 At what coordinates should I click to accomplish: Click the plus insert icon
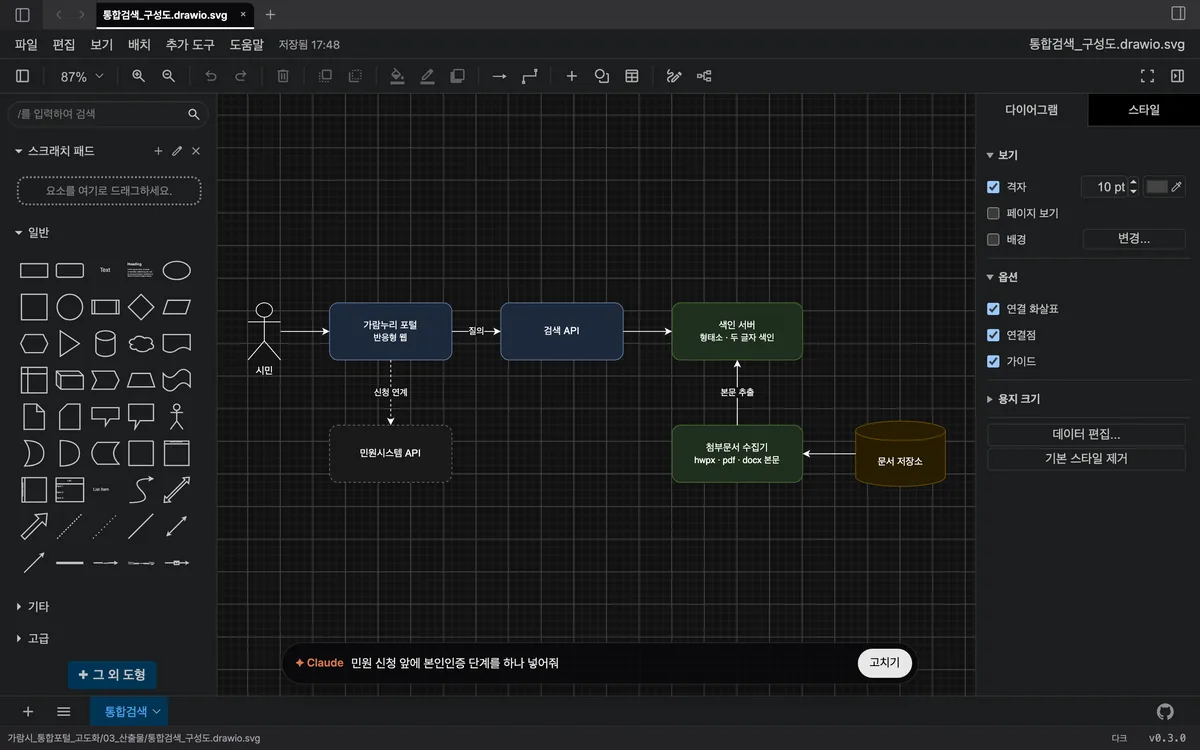click(572, 76)
